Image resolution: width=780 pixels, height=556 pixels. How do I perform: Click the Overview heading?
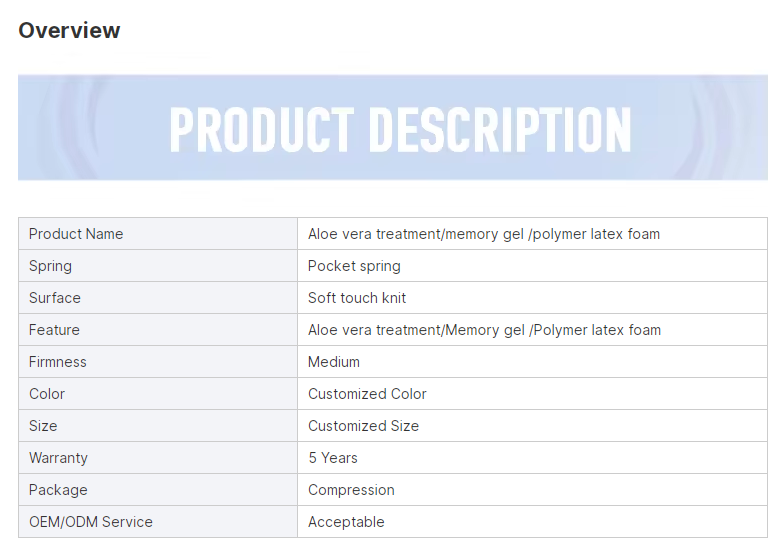[x=69, y=30]
